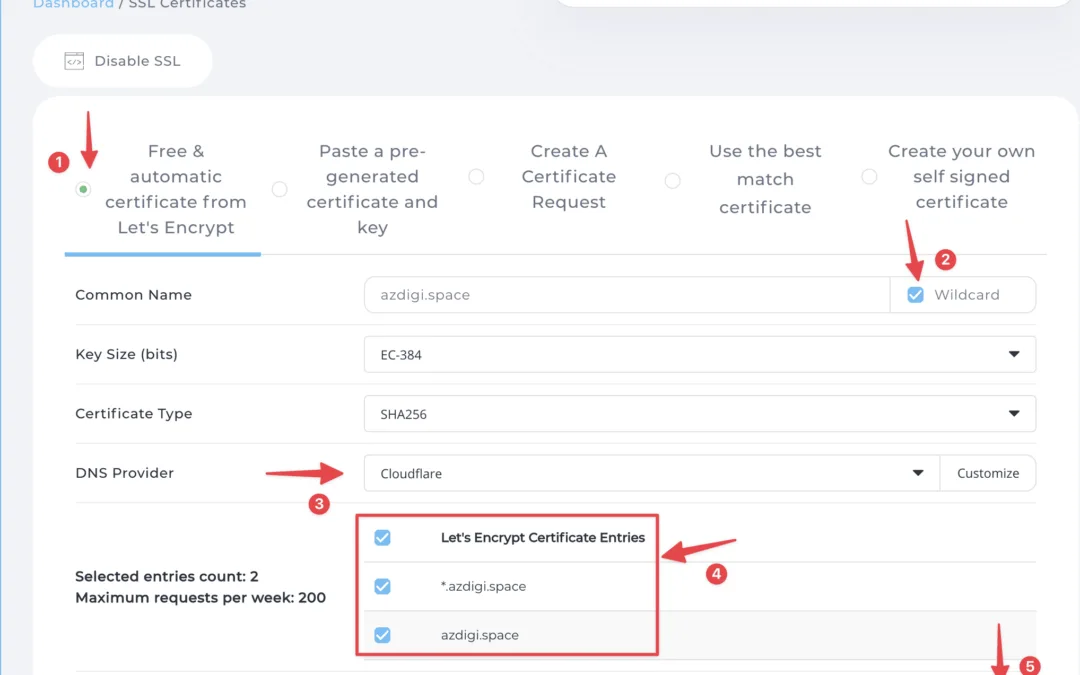
Task: Switch to Paste a pre-generated certificate tab
Action: [x=372, y=189]
